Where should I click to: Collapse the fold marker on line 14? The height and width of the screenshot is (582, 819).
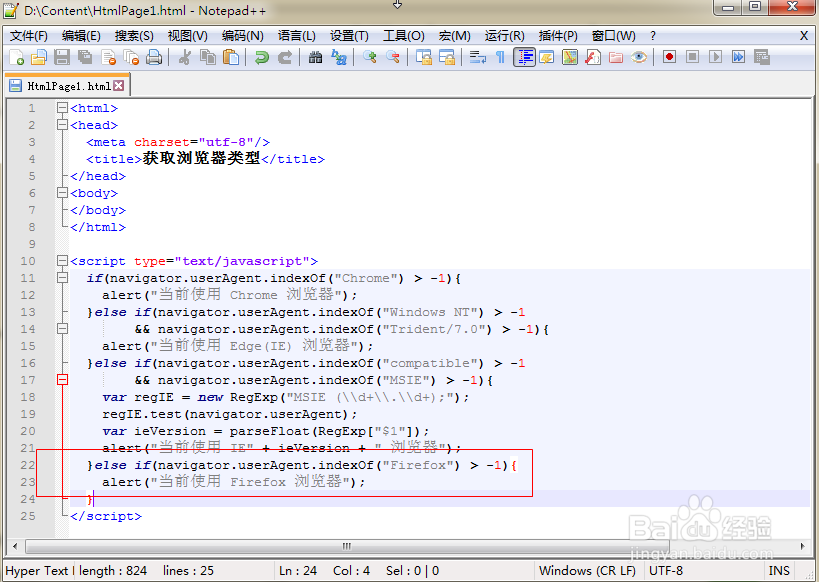62,329
